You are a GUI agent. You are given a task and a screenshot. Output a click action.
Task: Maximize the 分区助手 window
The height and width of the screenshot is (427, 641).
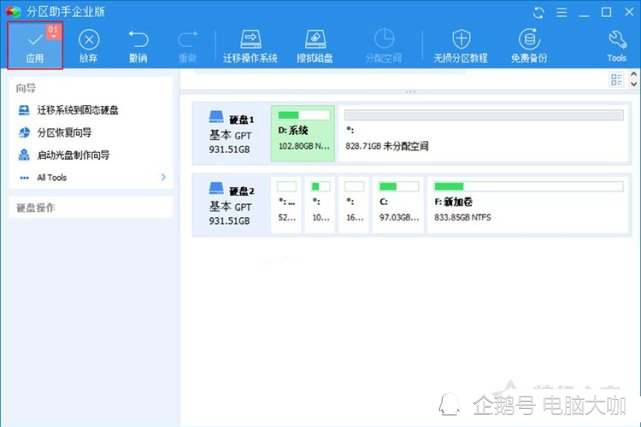607,12
